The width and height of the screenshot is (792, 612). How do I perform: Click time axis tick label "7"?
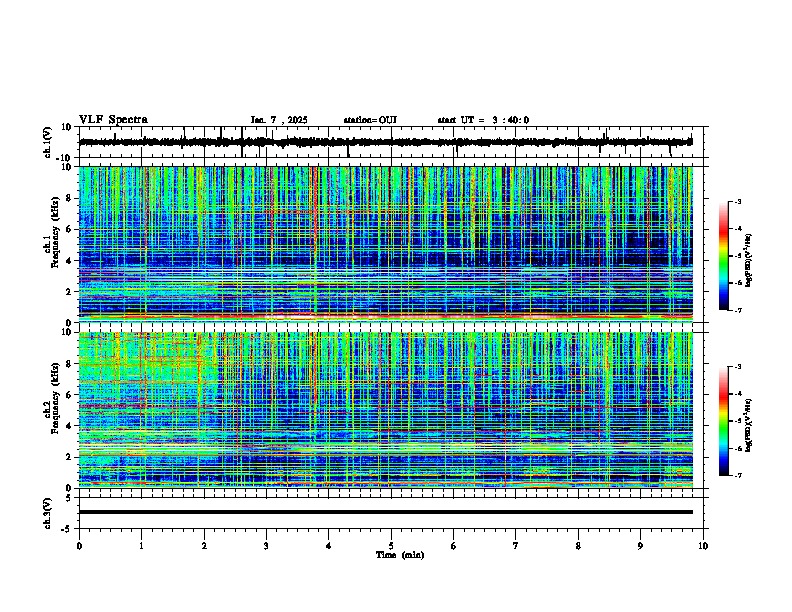516,546
